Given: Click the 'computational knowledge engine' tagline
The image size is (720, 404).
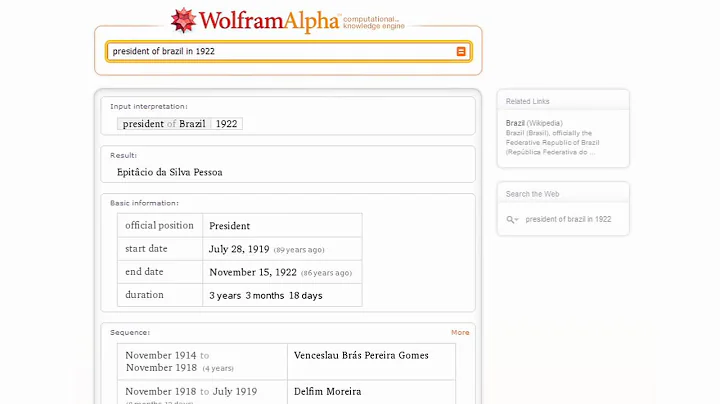Looking at the screenshot, I should click(374, 22).
